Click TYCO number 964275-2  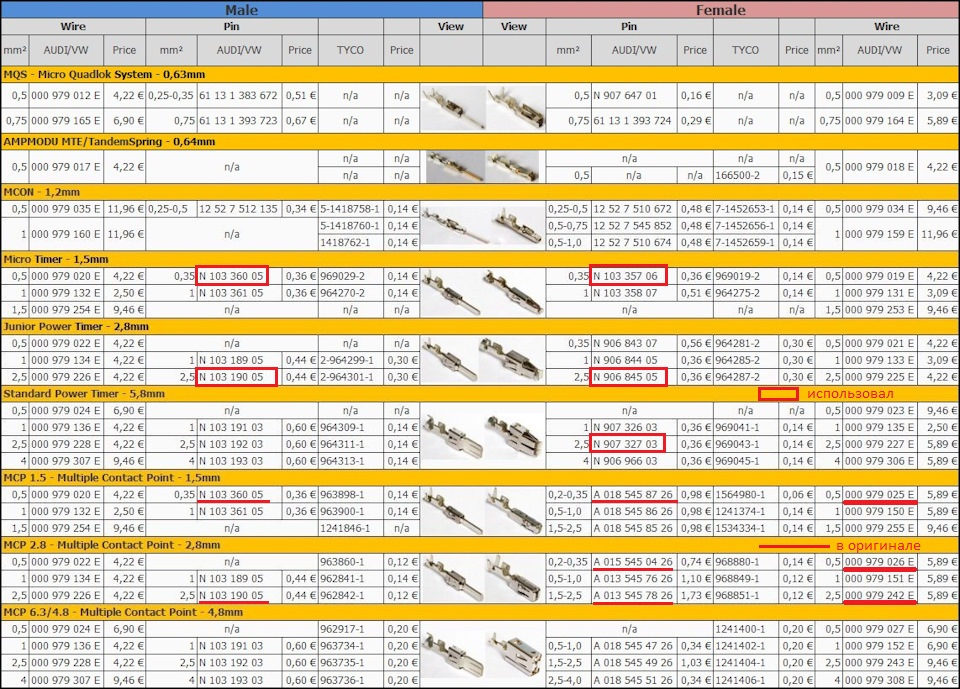737,293
